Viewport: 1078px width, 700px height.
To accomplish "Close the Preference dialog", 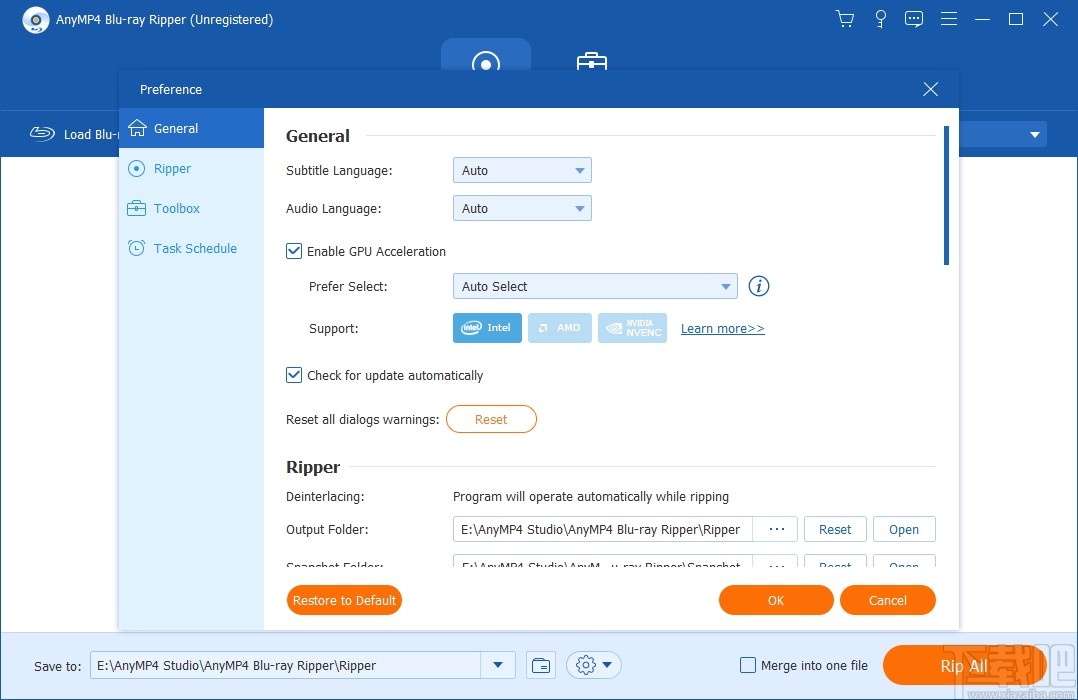I will tap(930, 89).
